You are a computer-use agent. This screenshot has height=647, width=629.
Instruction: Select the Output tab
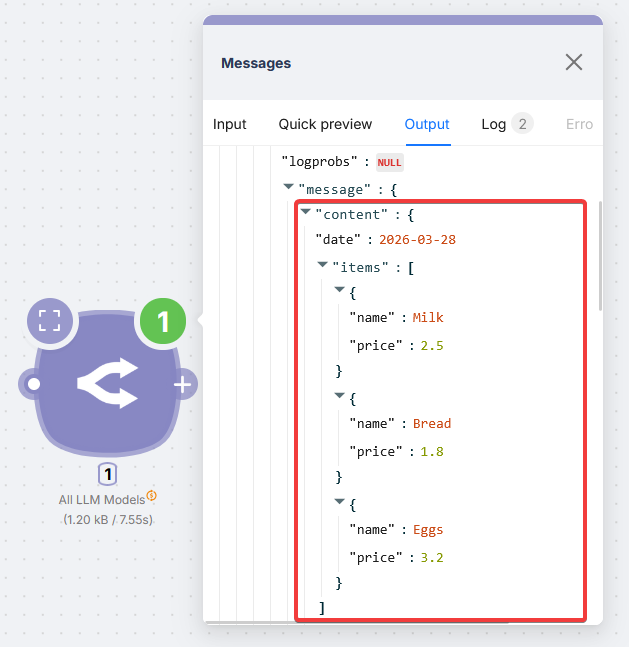[x=427, y=124]
